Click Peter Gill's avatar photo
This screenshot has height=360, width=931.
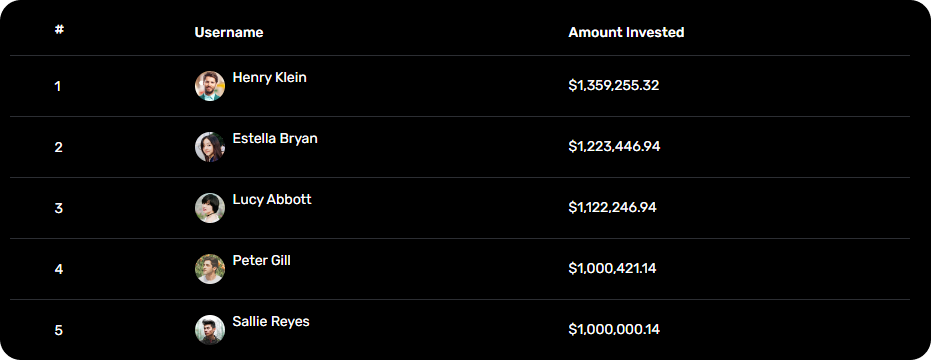pos(210,269)
